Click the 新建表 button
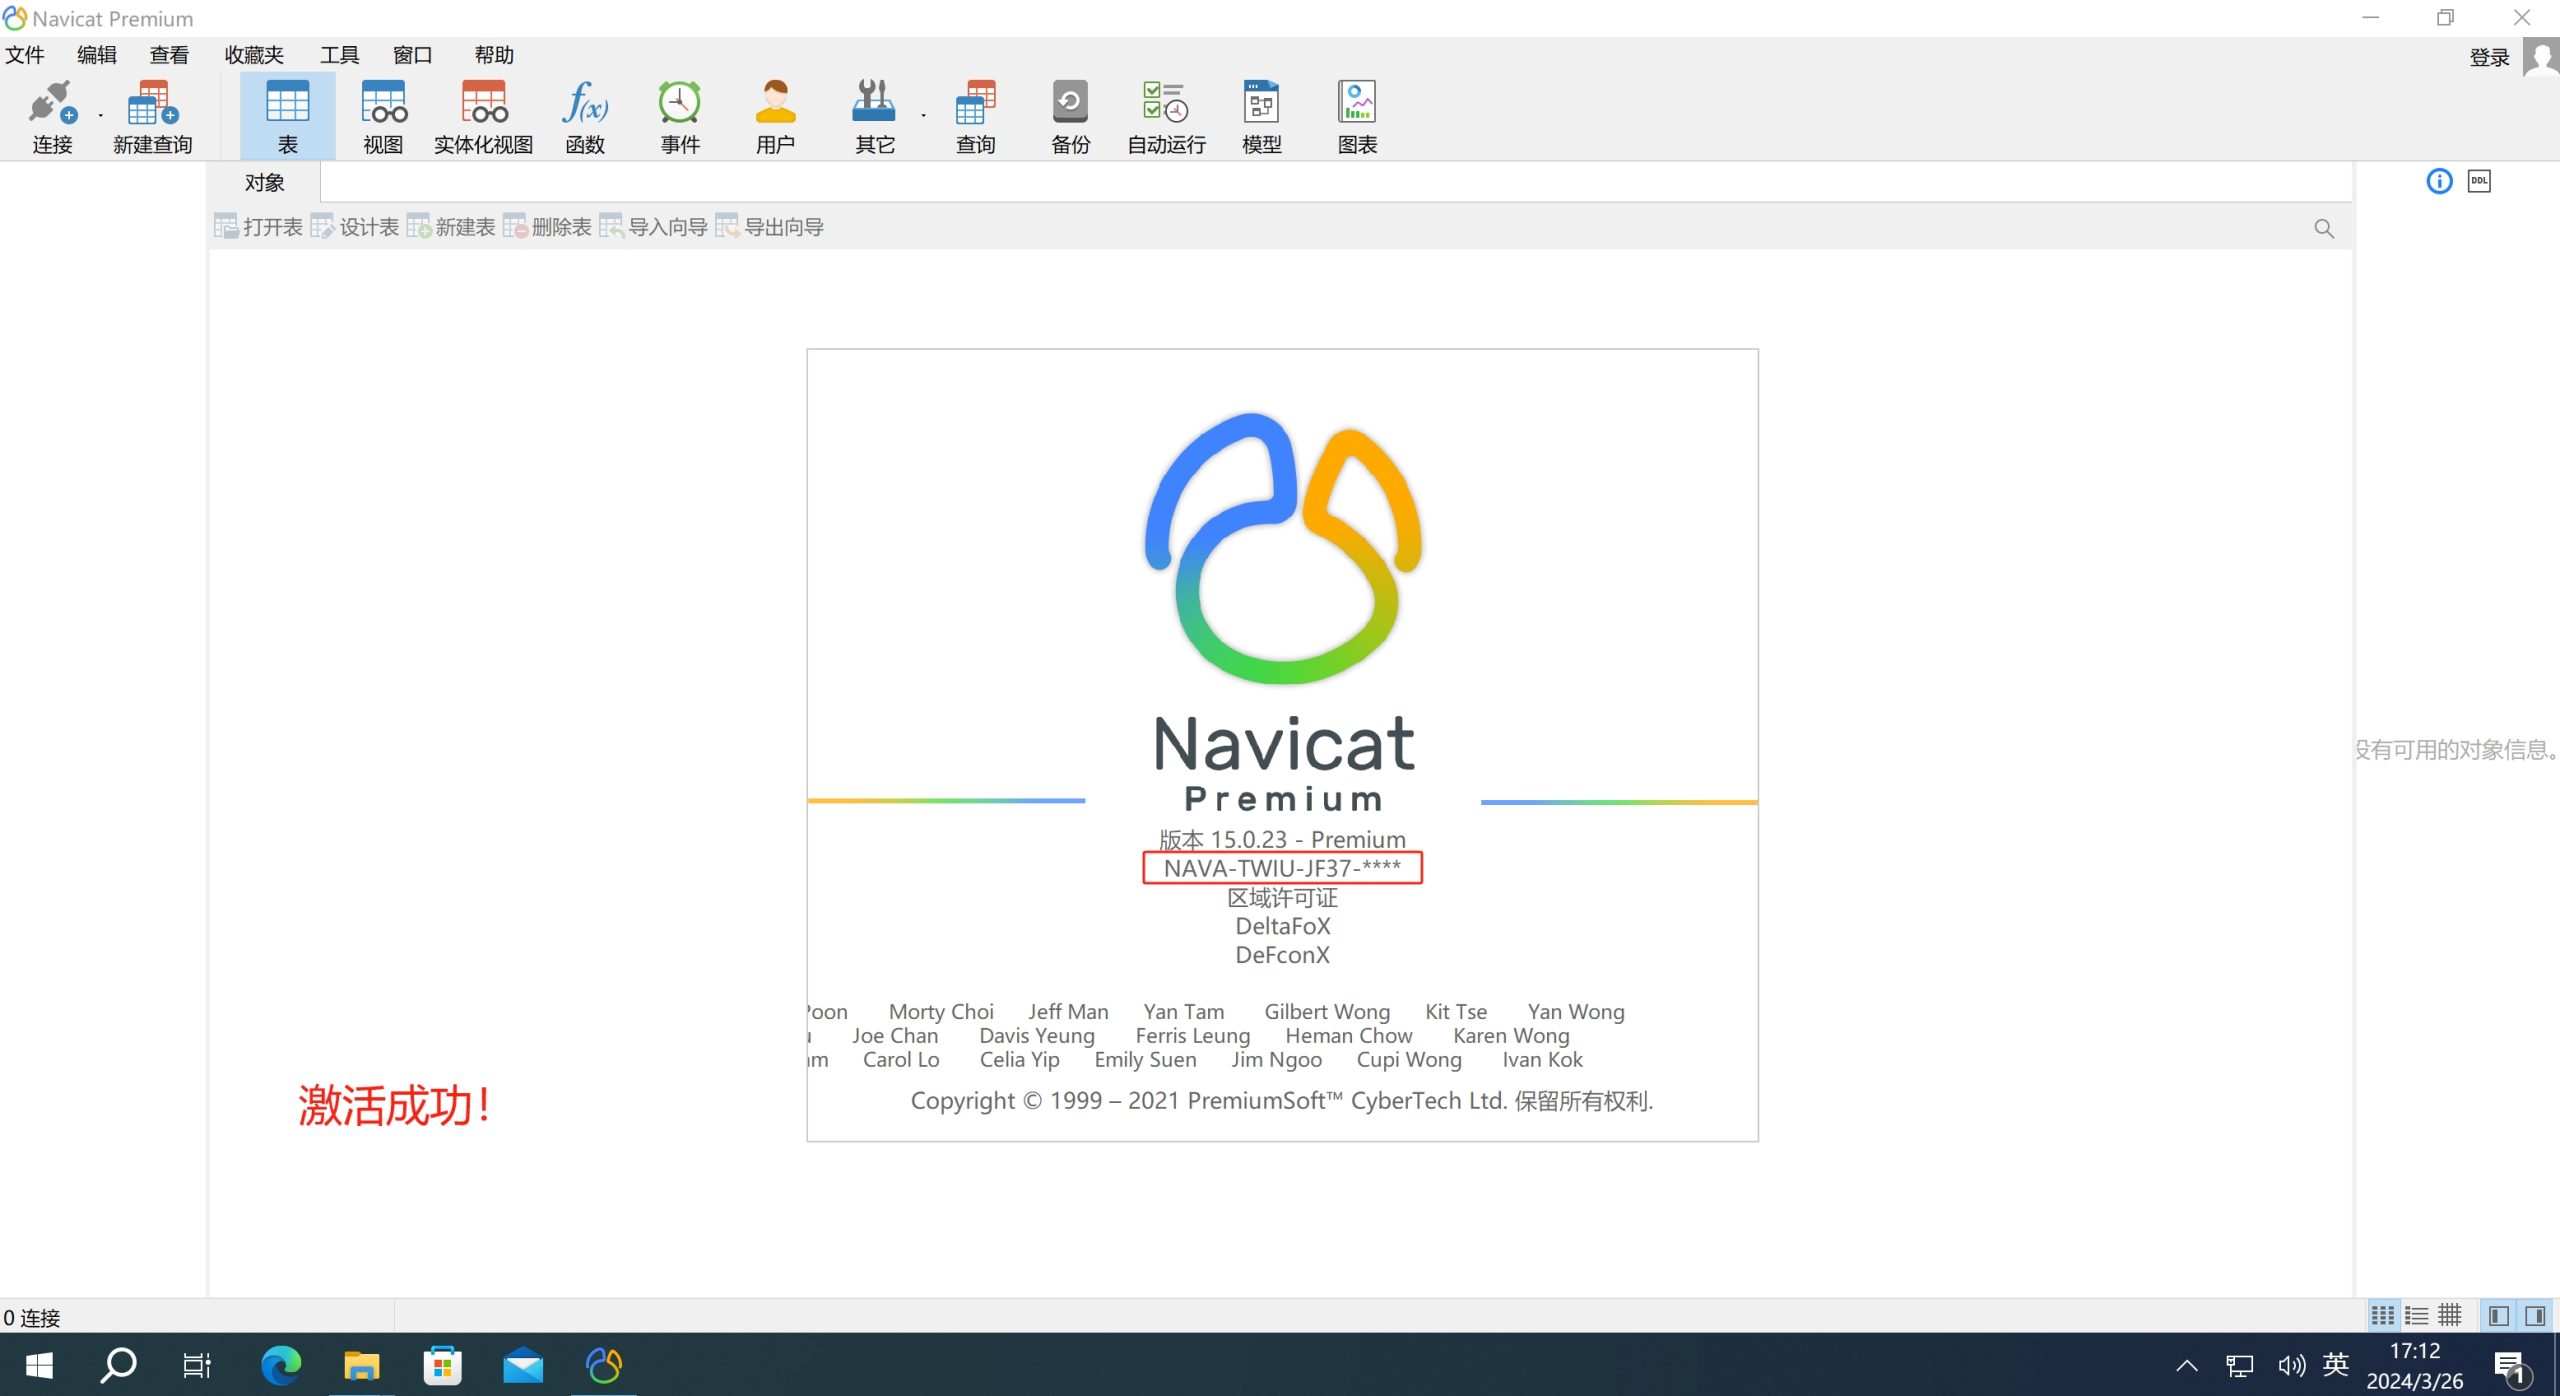Viewport: 2560px width, 1396px height. 451,227
